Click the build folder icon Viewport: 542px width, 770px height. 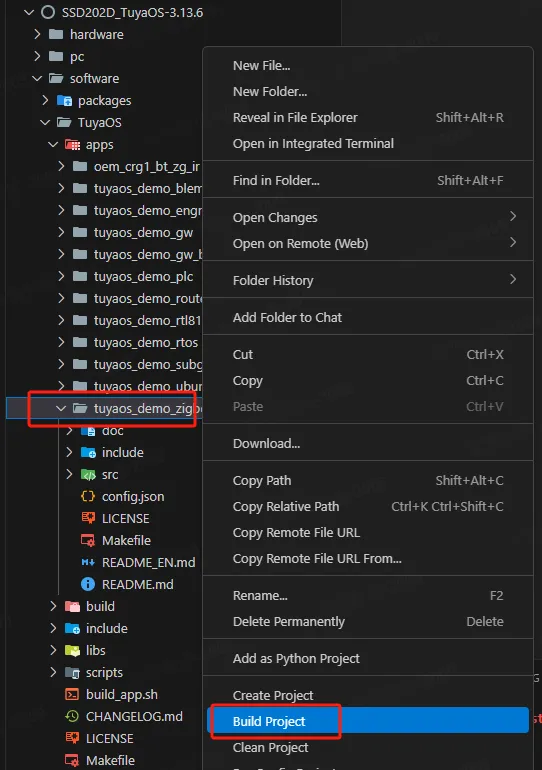click(x=72, y=606)
